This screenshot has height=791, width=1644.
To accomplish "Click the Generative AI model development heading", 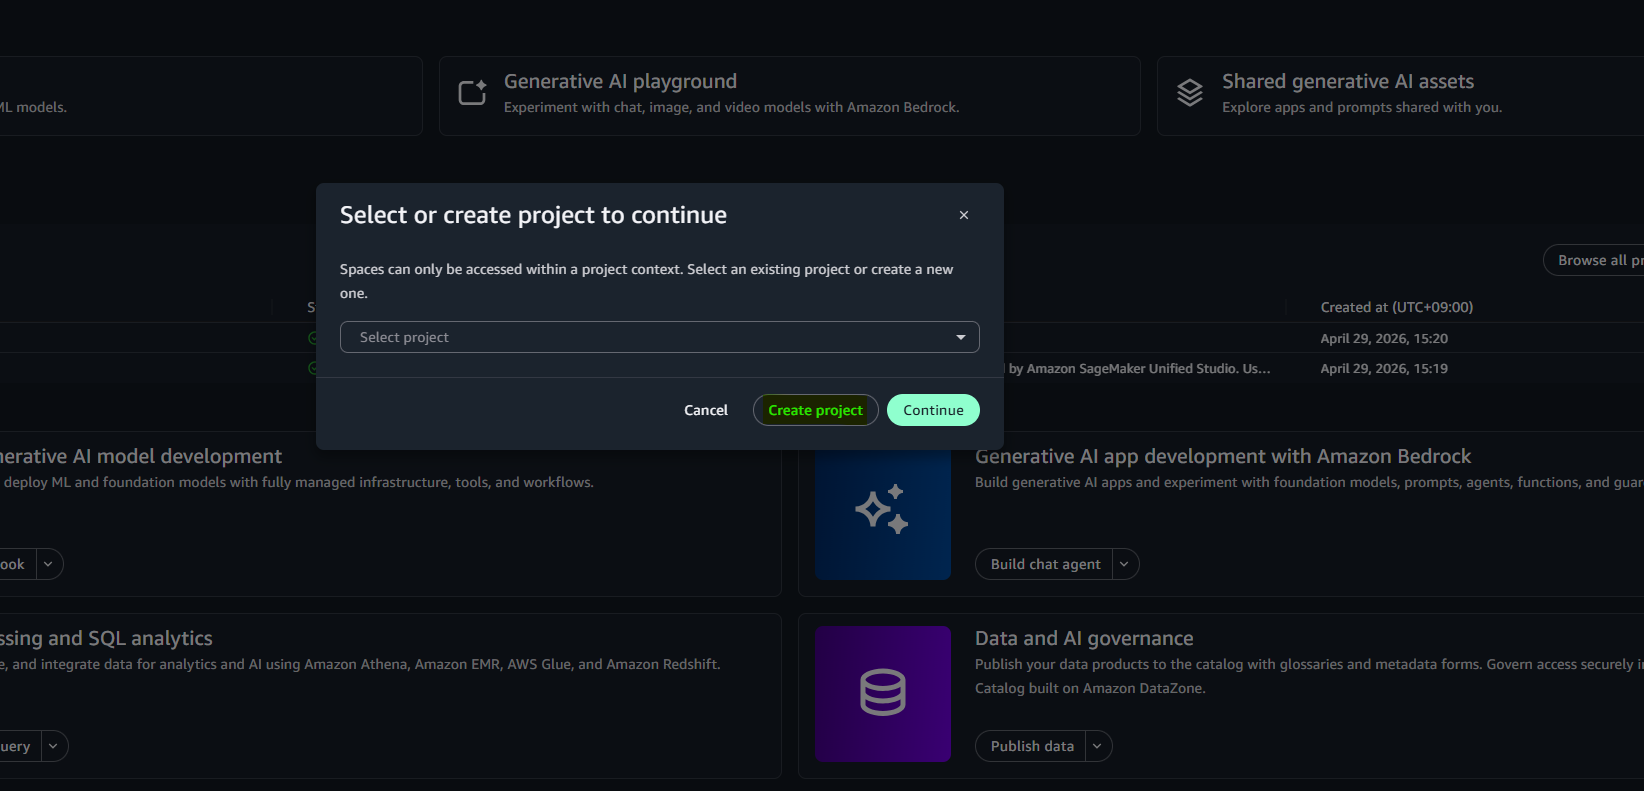I will (141, 456).
